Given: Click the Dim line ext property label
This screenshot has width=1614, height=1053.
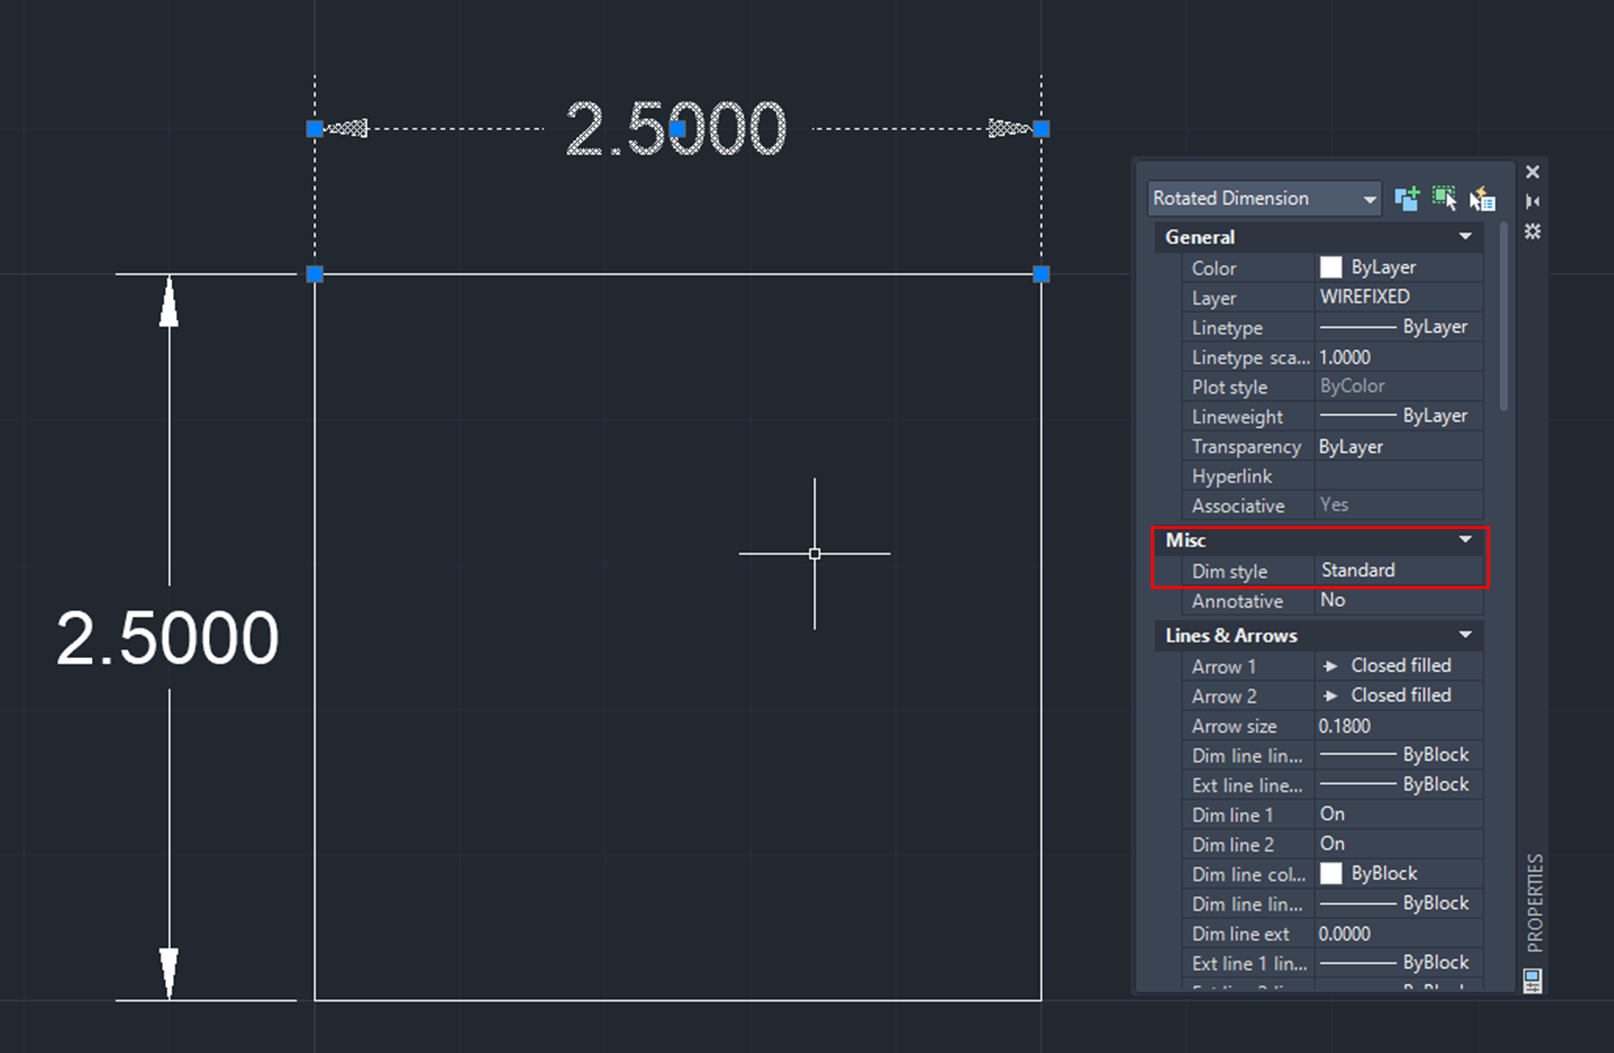Looking at the screenshot, I should pos(1240,934).
